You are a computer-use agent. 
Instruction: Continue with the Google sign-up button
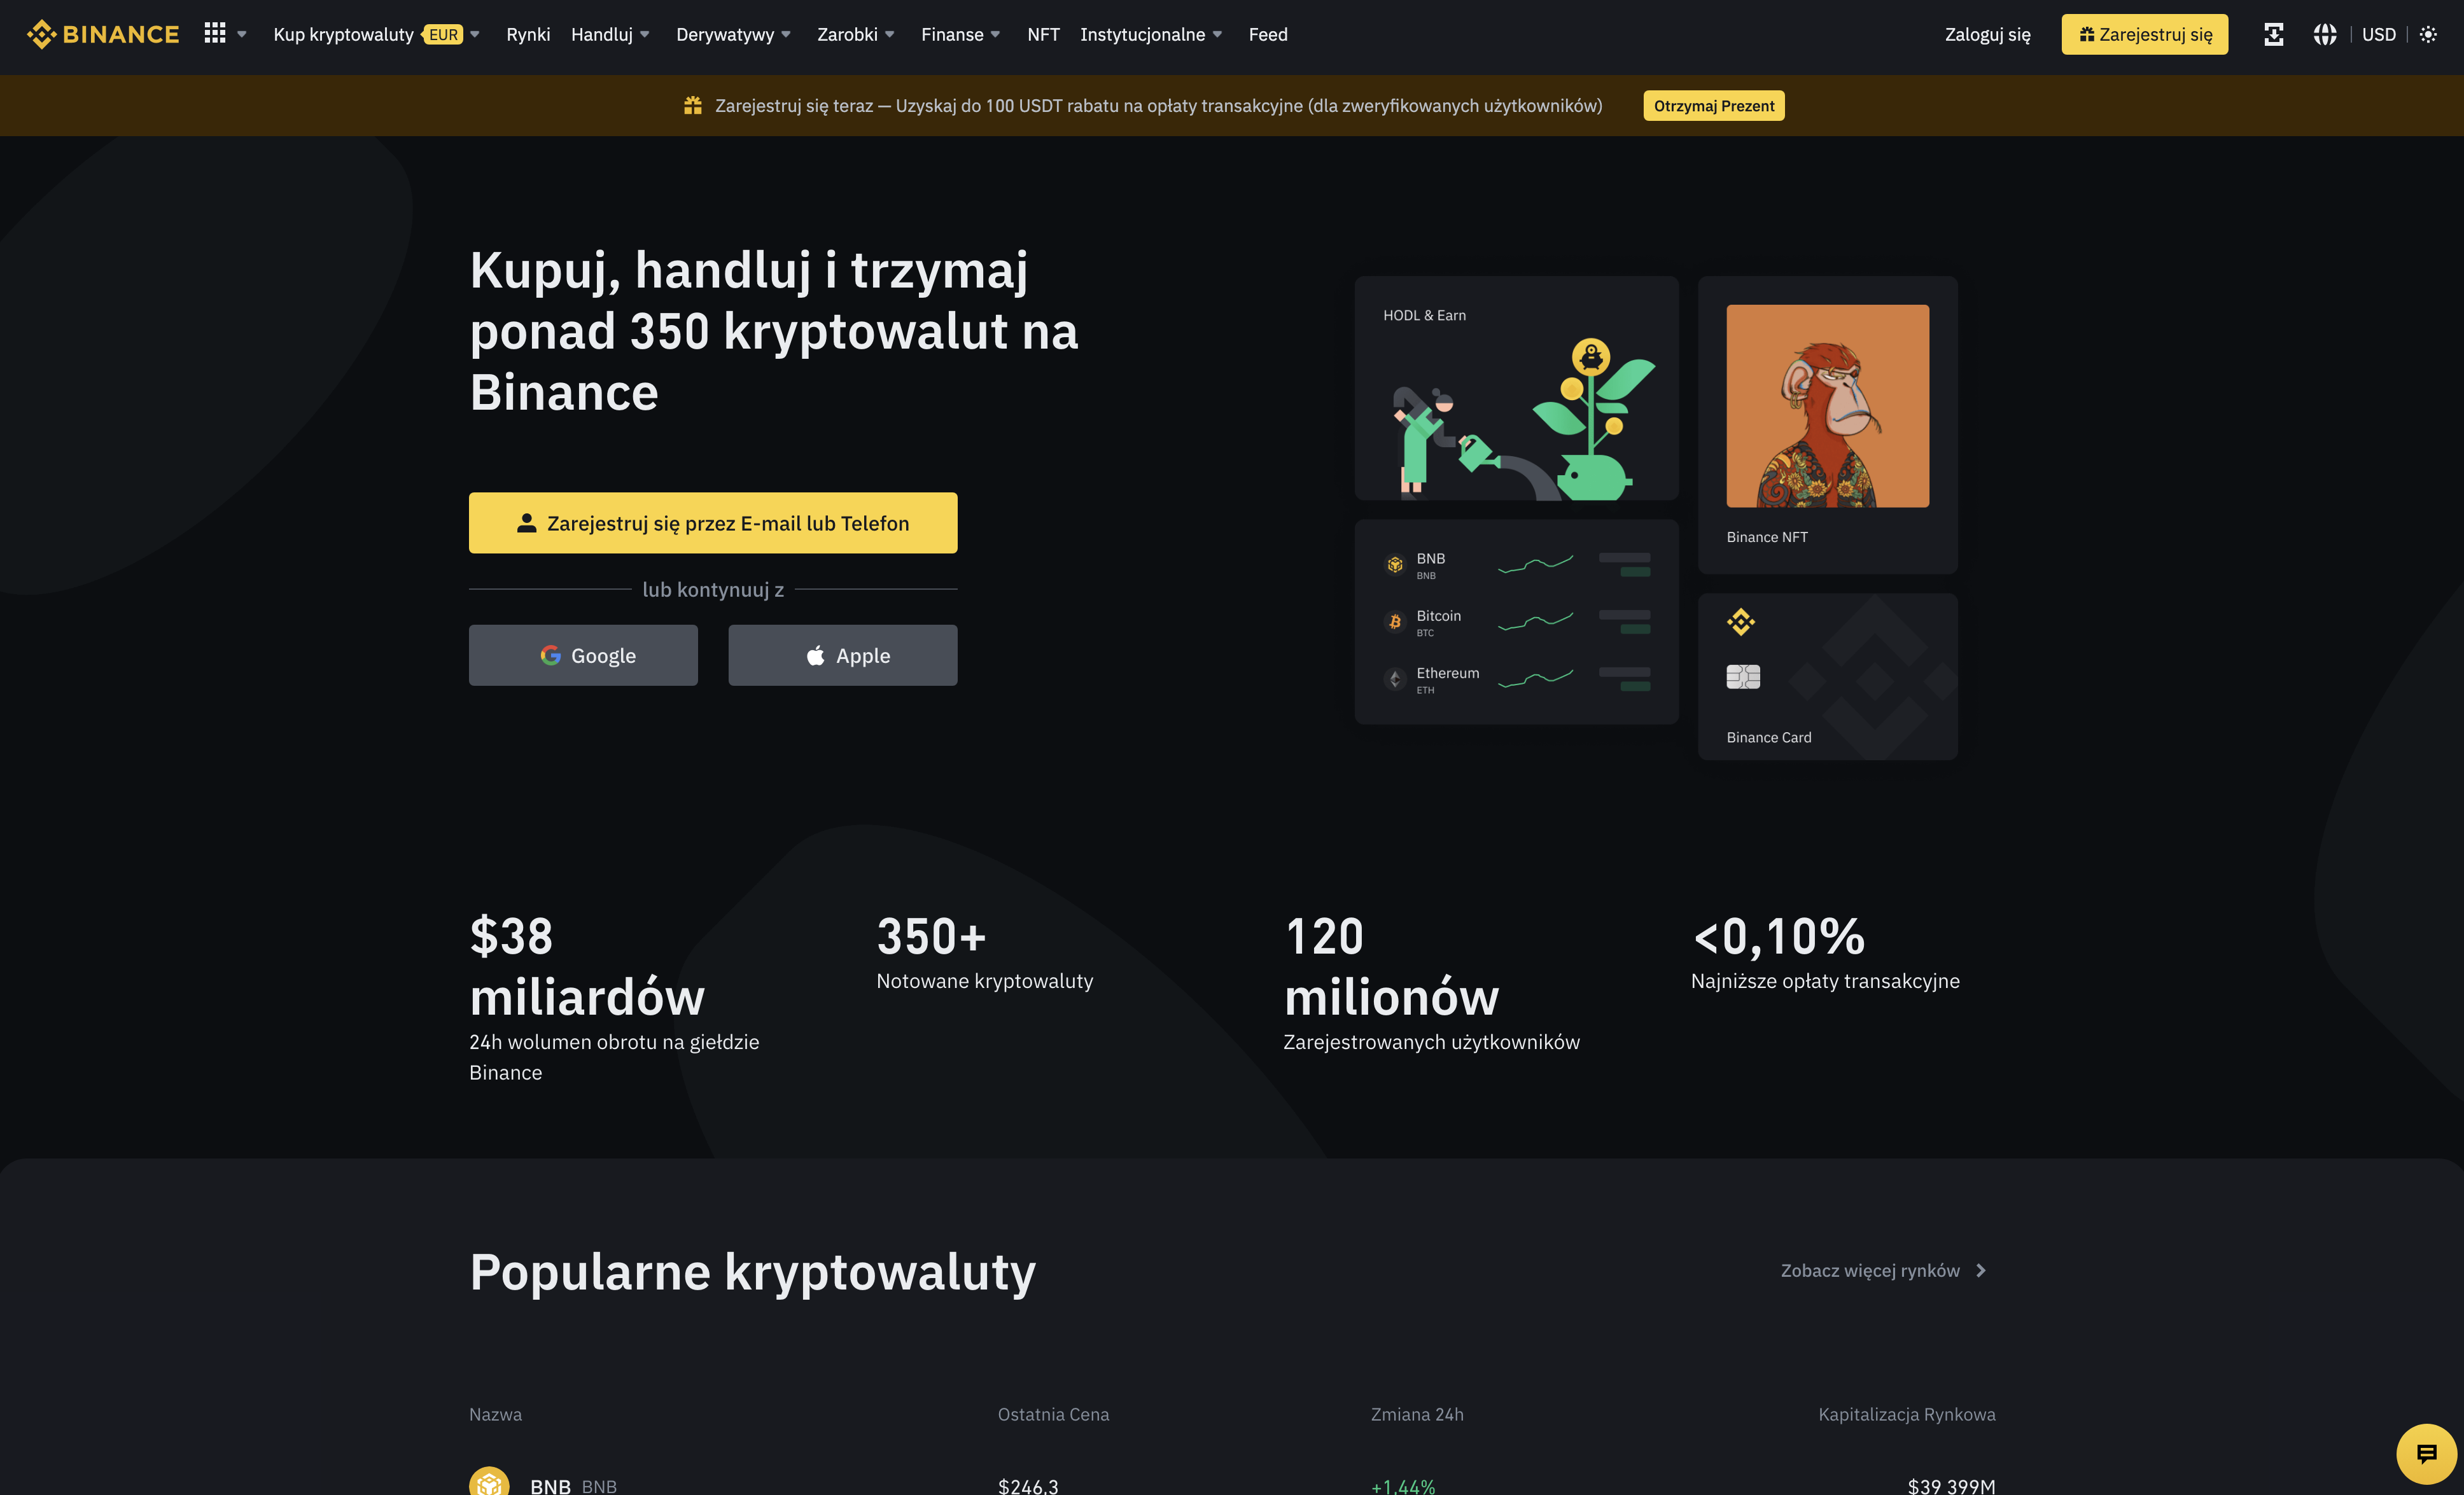(x=583, y=655)
